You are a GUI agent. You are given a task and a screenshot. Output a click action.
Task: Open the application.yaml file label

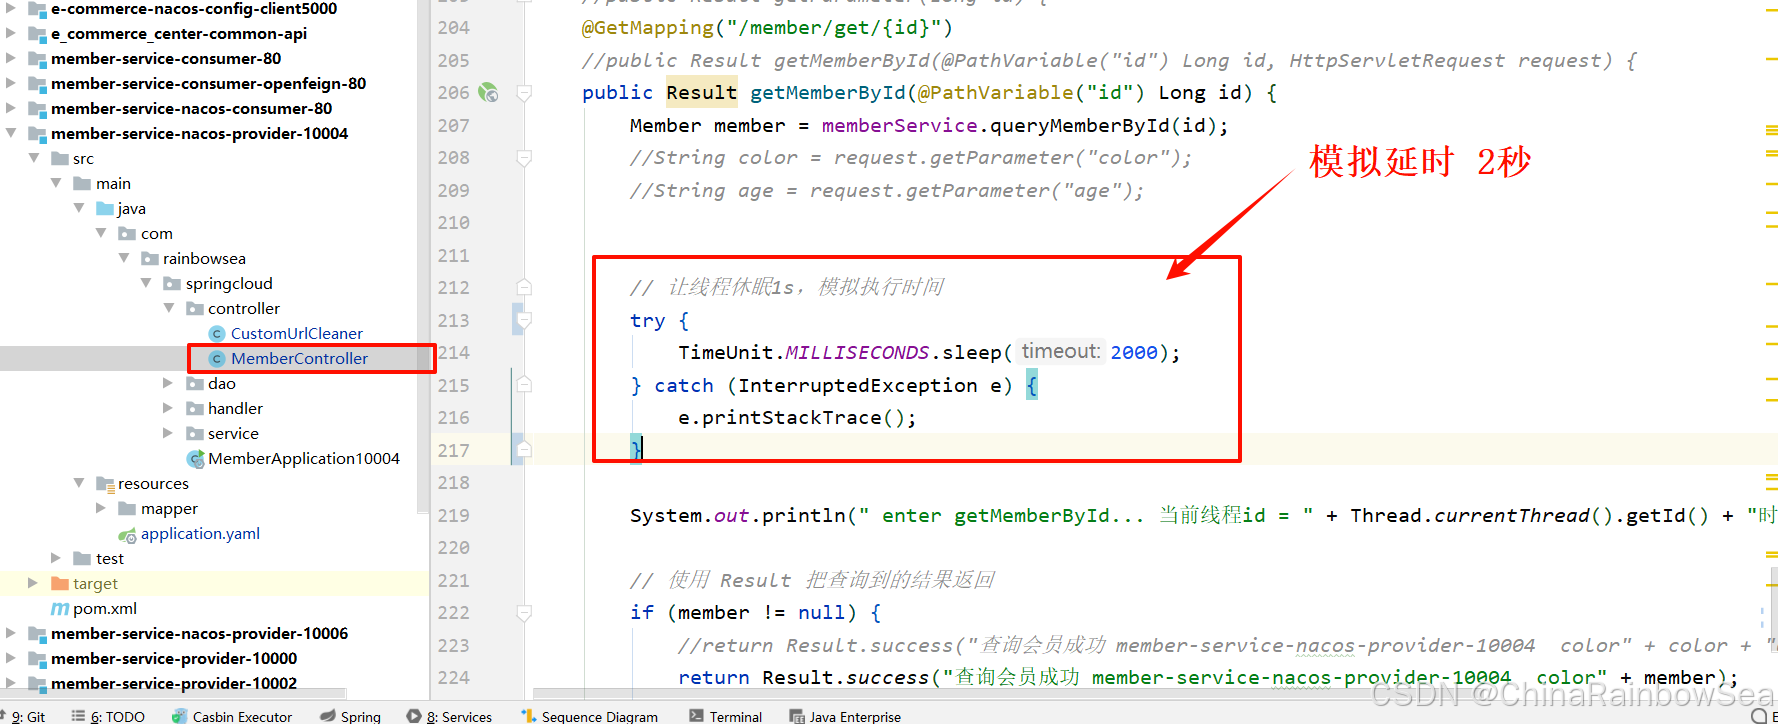(x=200, y=534)
